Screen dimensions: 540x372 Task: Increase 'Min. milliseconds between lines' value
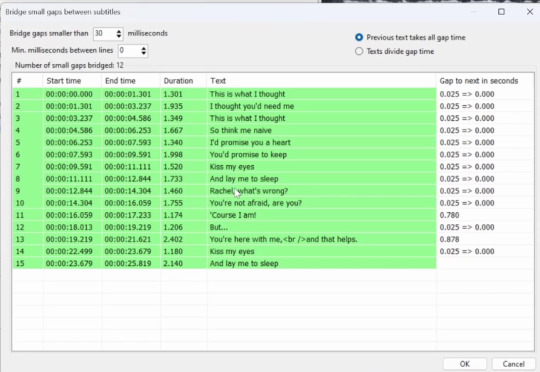click(x=144, y=48)
